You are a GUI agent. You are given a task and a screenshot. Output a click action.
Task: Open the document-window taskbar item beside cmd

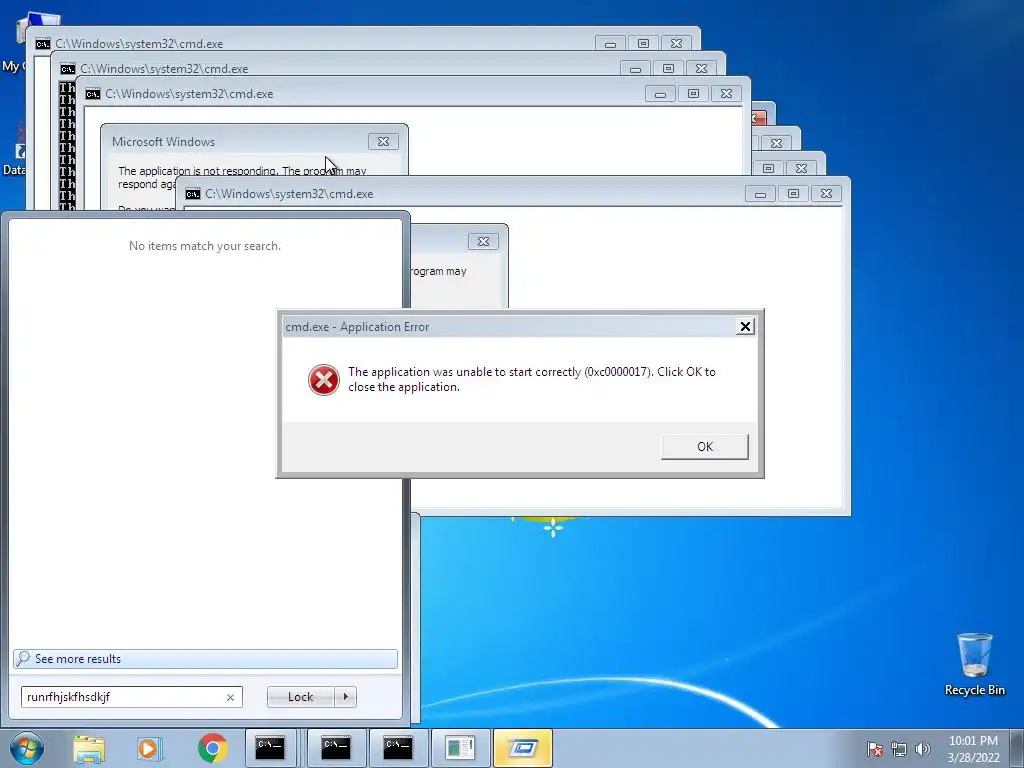click(460, 748)
